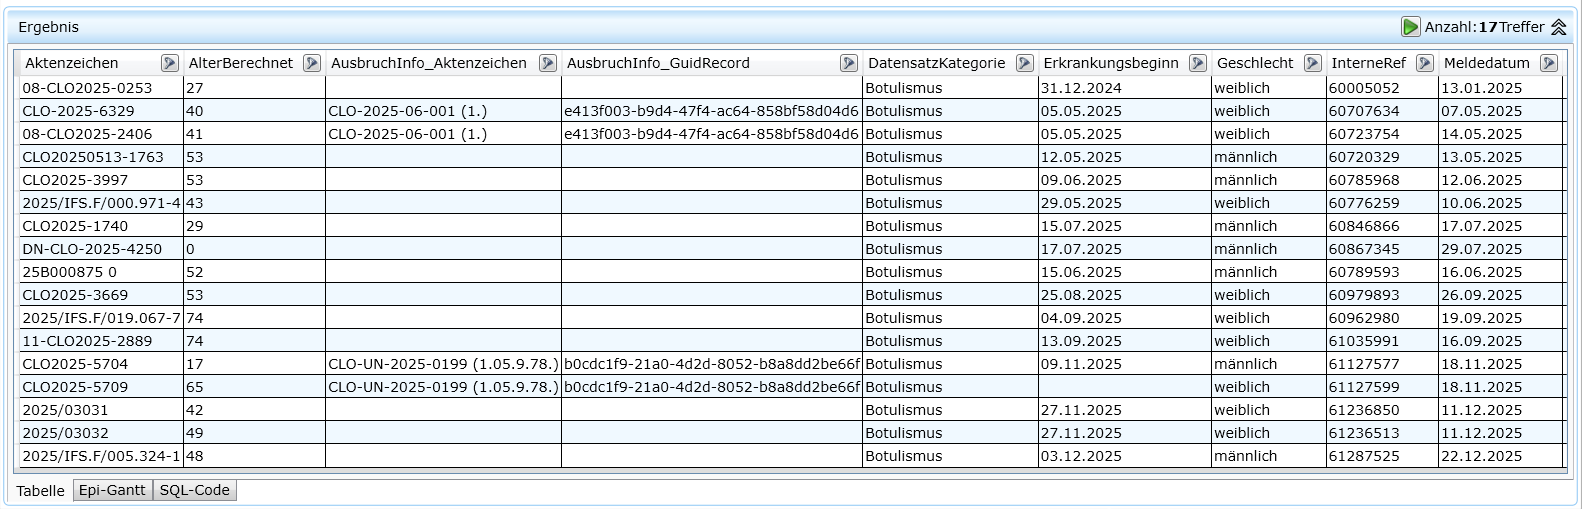The width and height of the screenshot is (1583, 509).
Task: Sort by the Erkrankungsbeginn column header
Action: point(1110,63)
